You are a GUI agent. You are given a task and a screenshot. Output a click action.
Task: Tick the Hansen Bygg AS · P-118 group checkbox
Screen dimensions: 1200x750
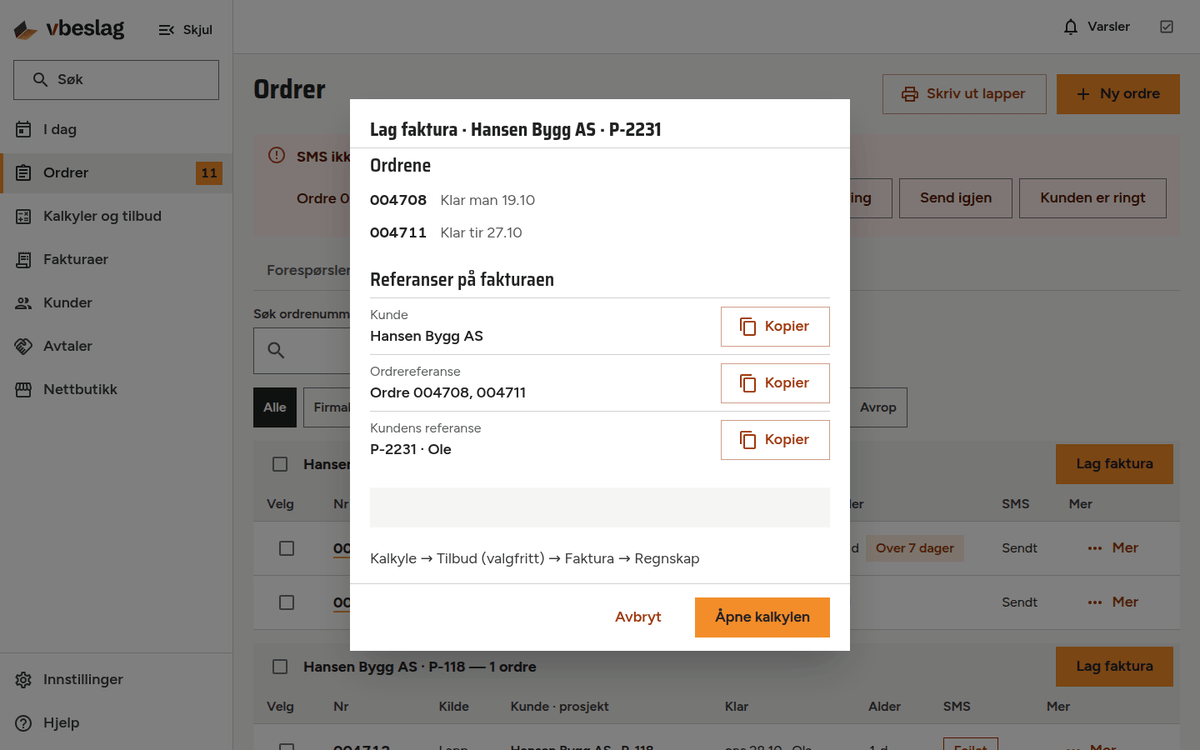[280, 666]
